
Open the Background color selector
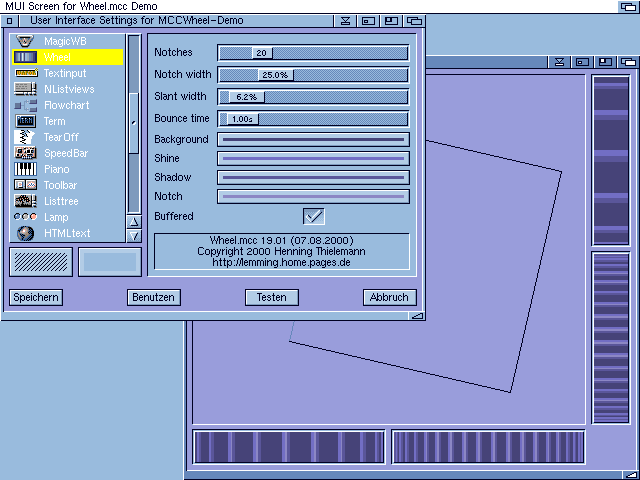(313, 140)
